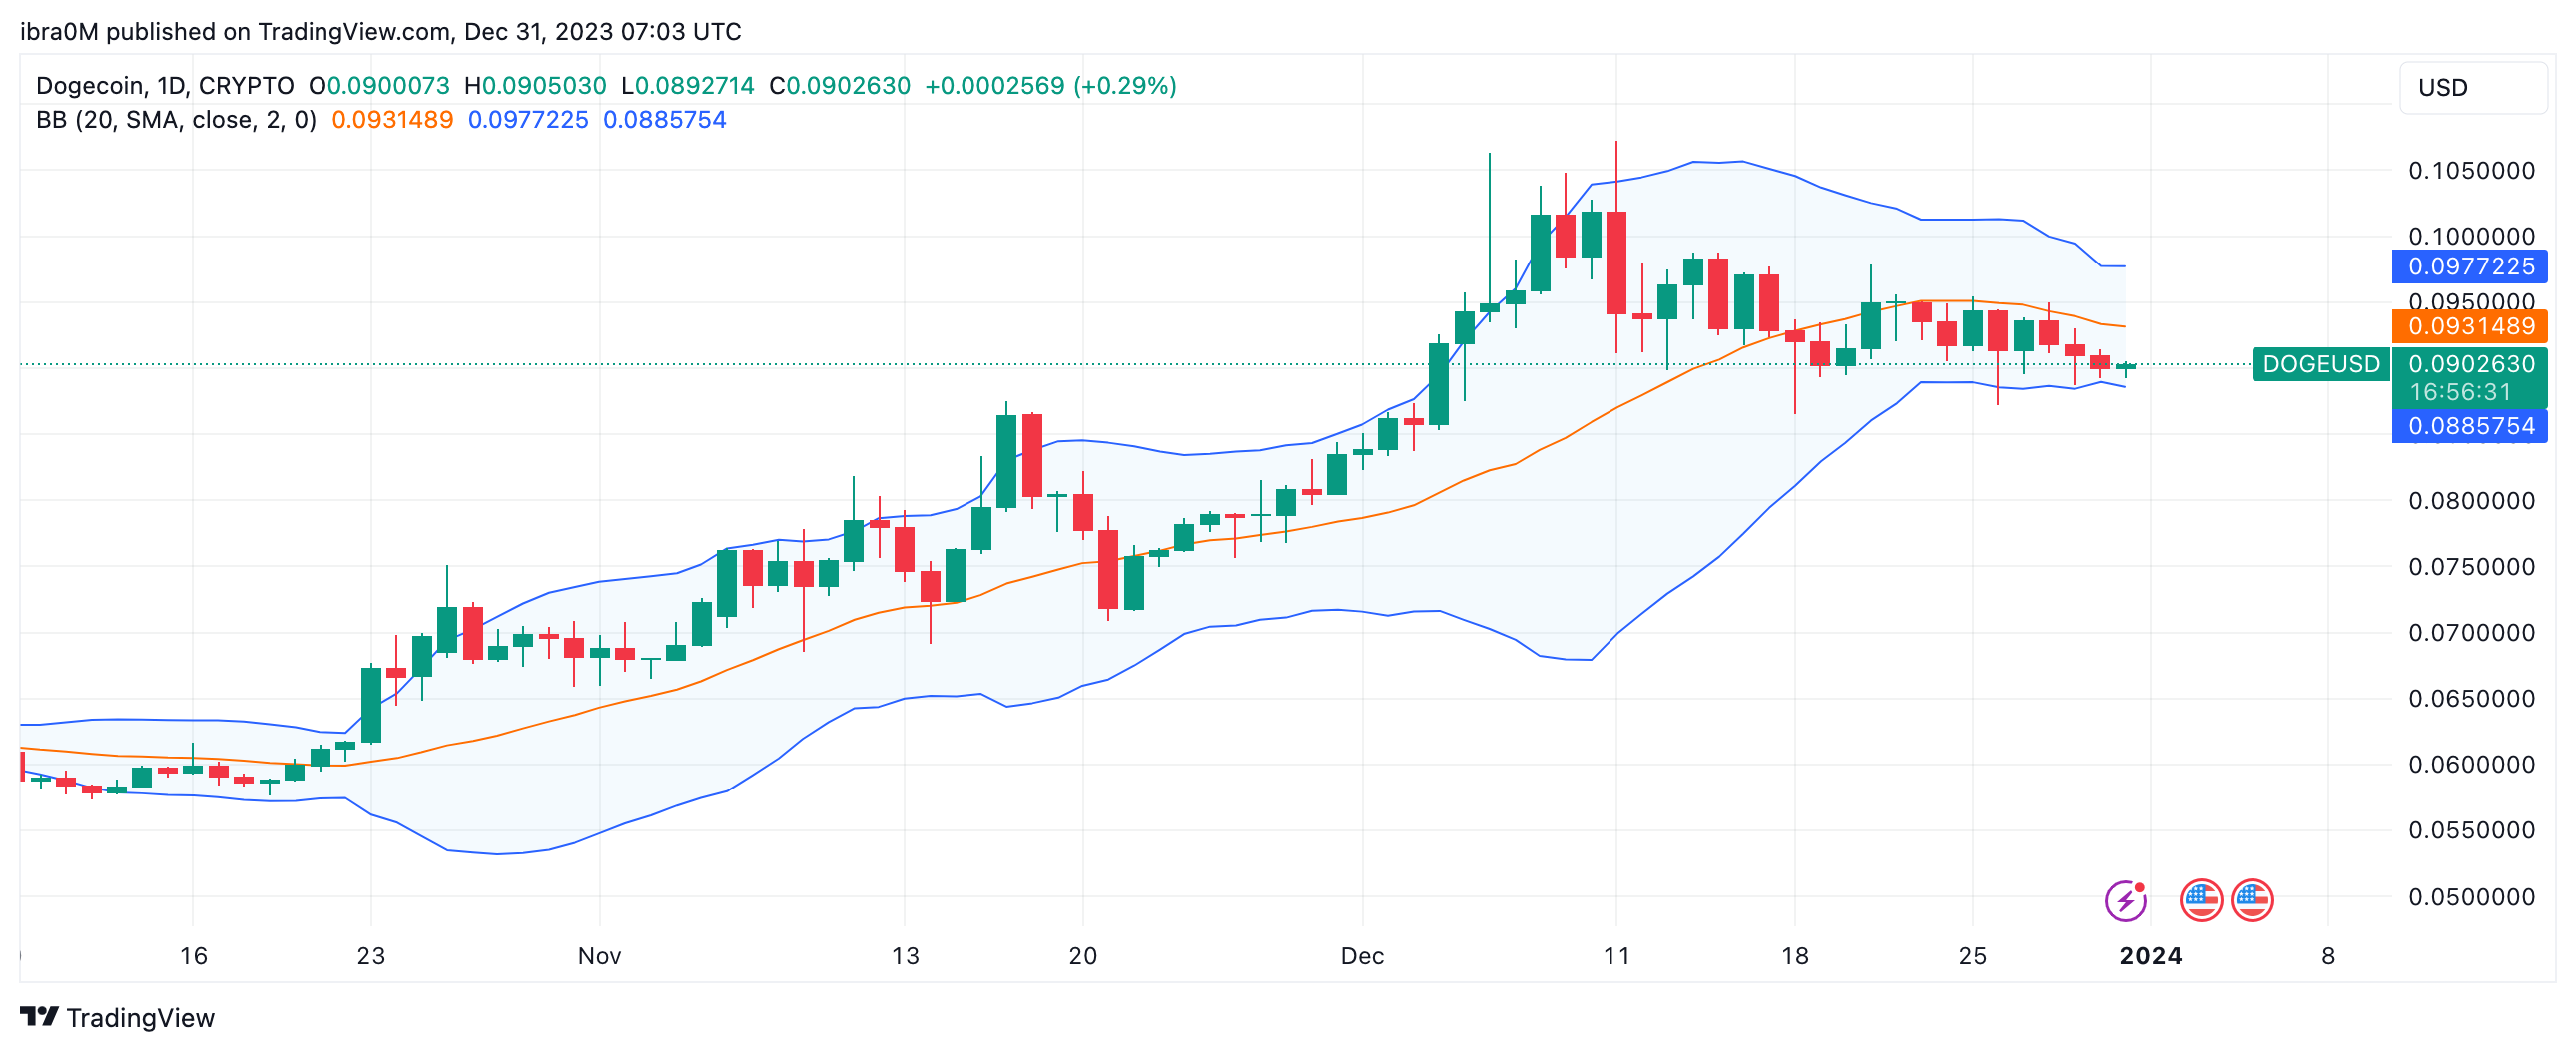This screenshot has height=1052, width=2576.
Task: Click the low value L0.0892714 in header
Action: 688,86
